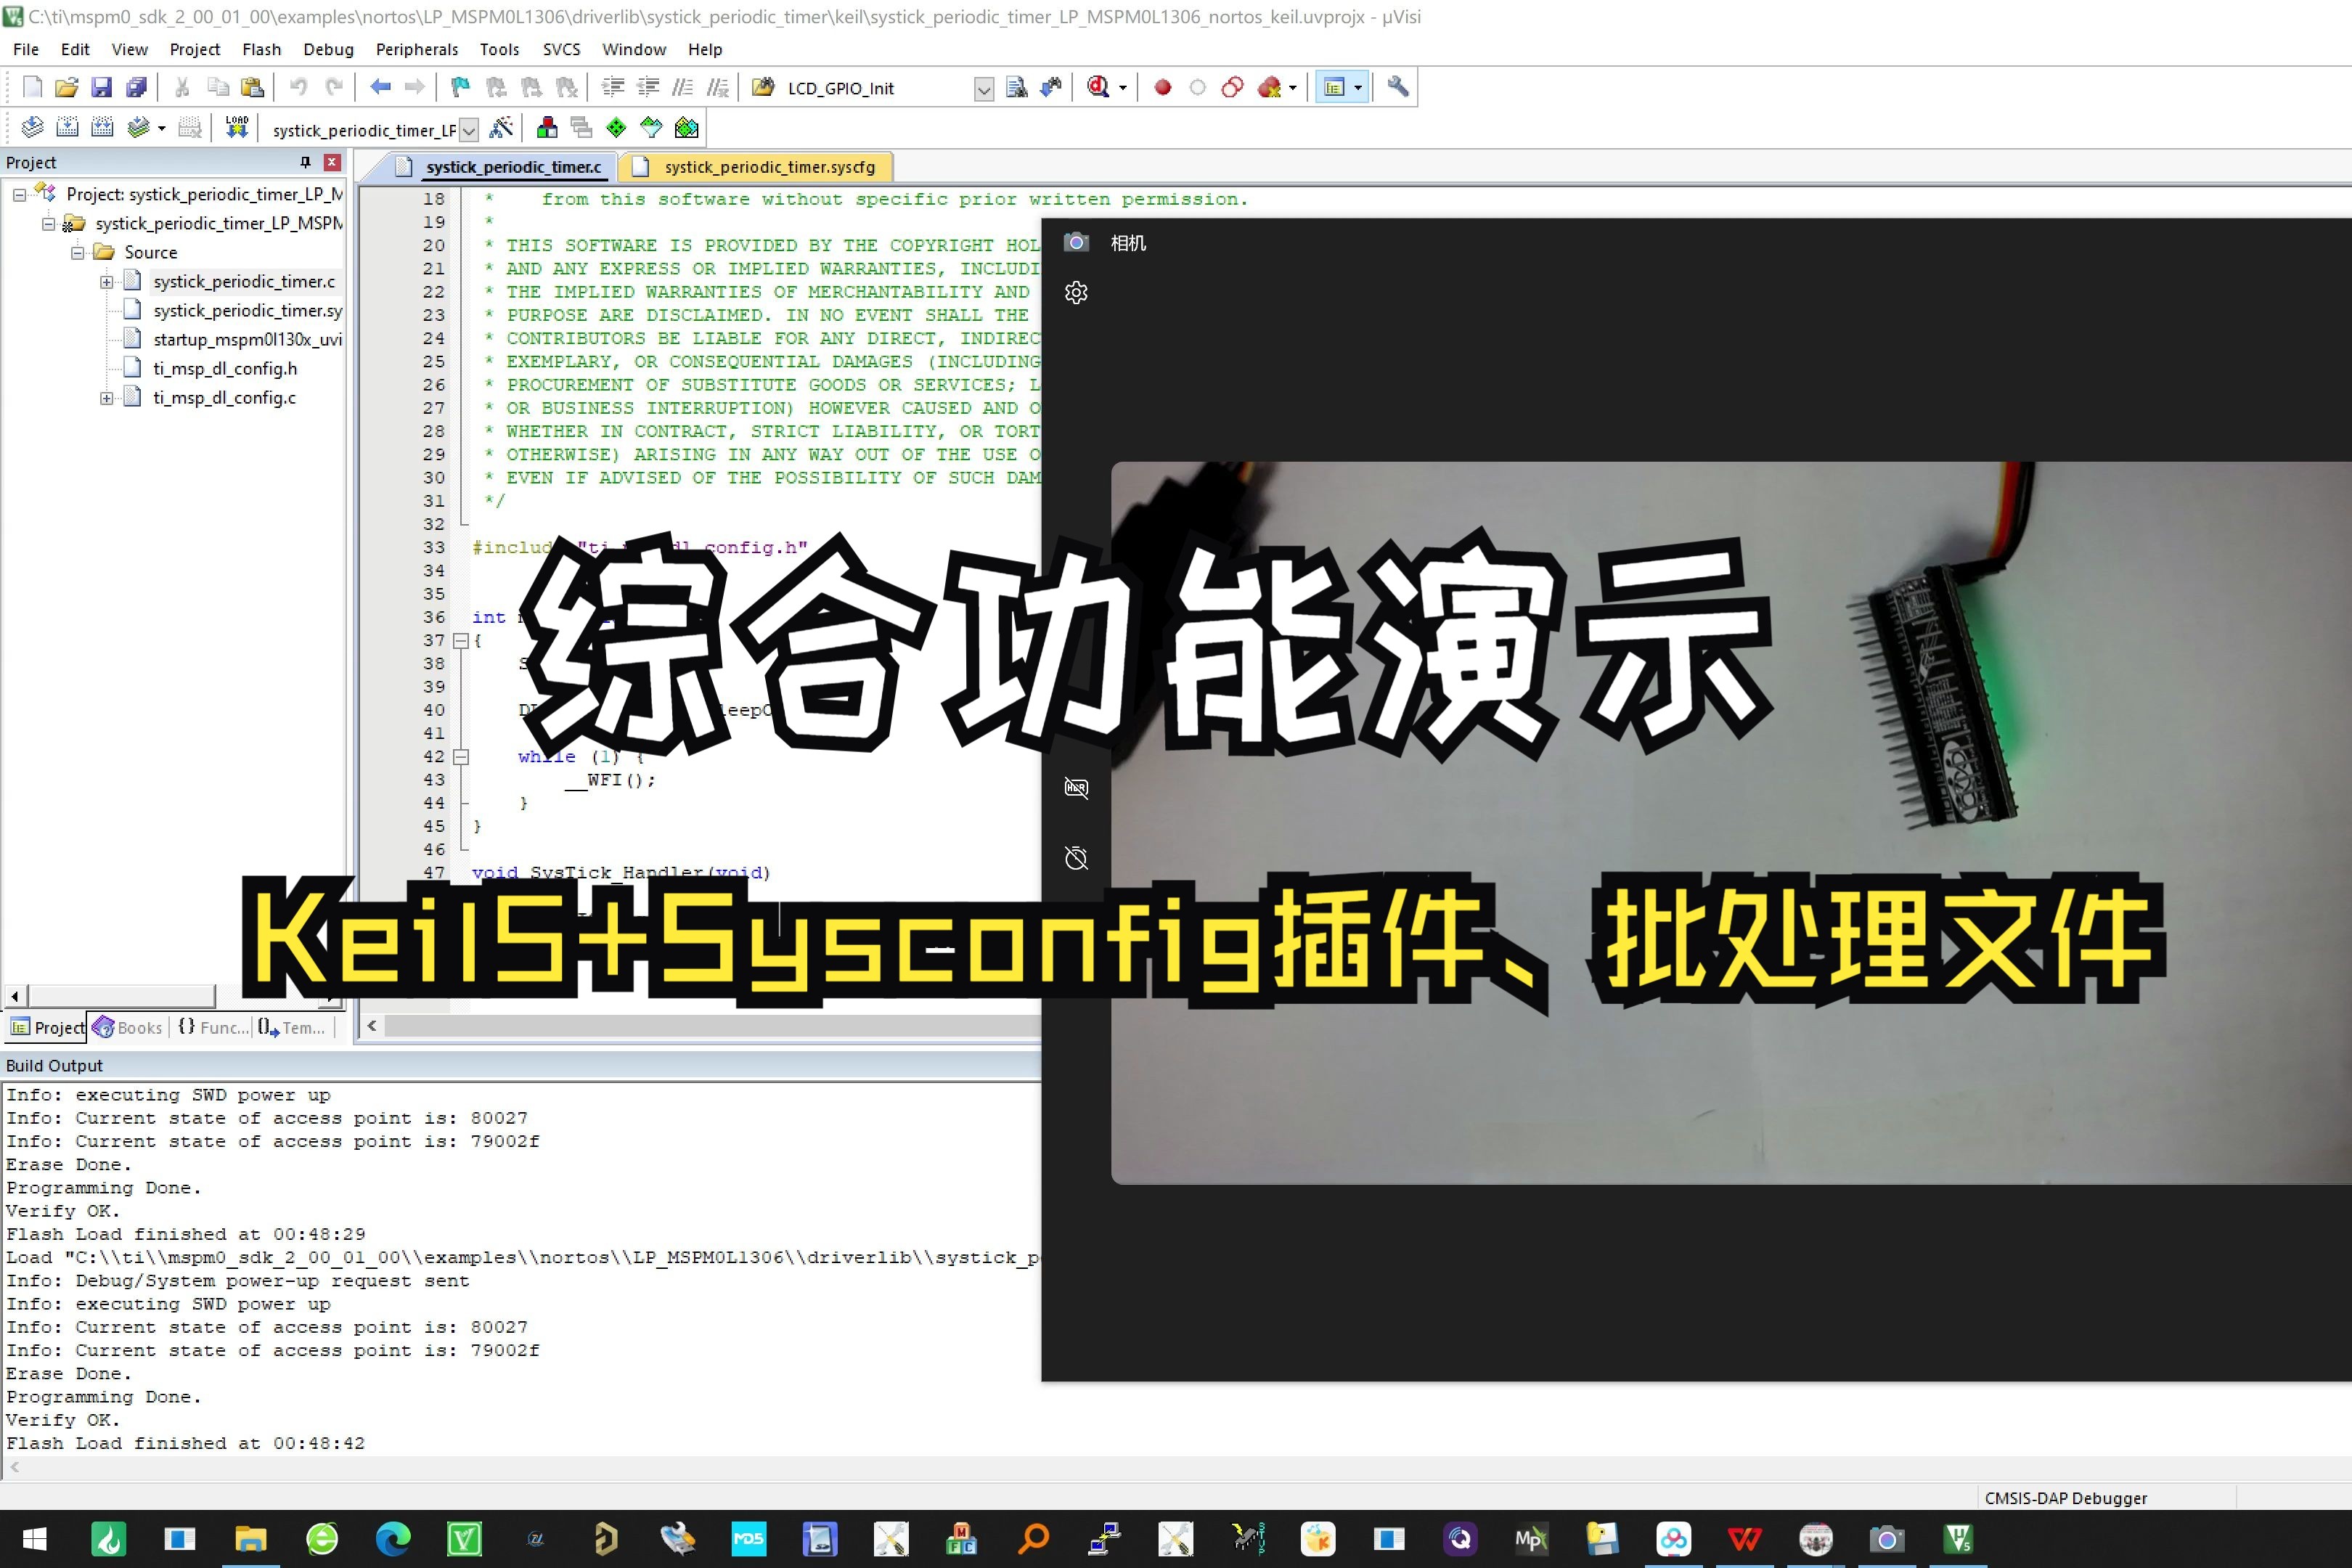Open Camera settings gear
2352x1568 pixels.
pos(1076,292)
